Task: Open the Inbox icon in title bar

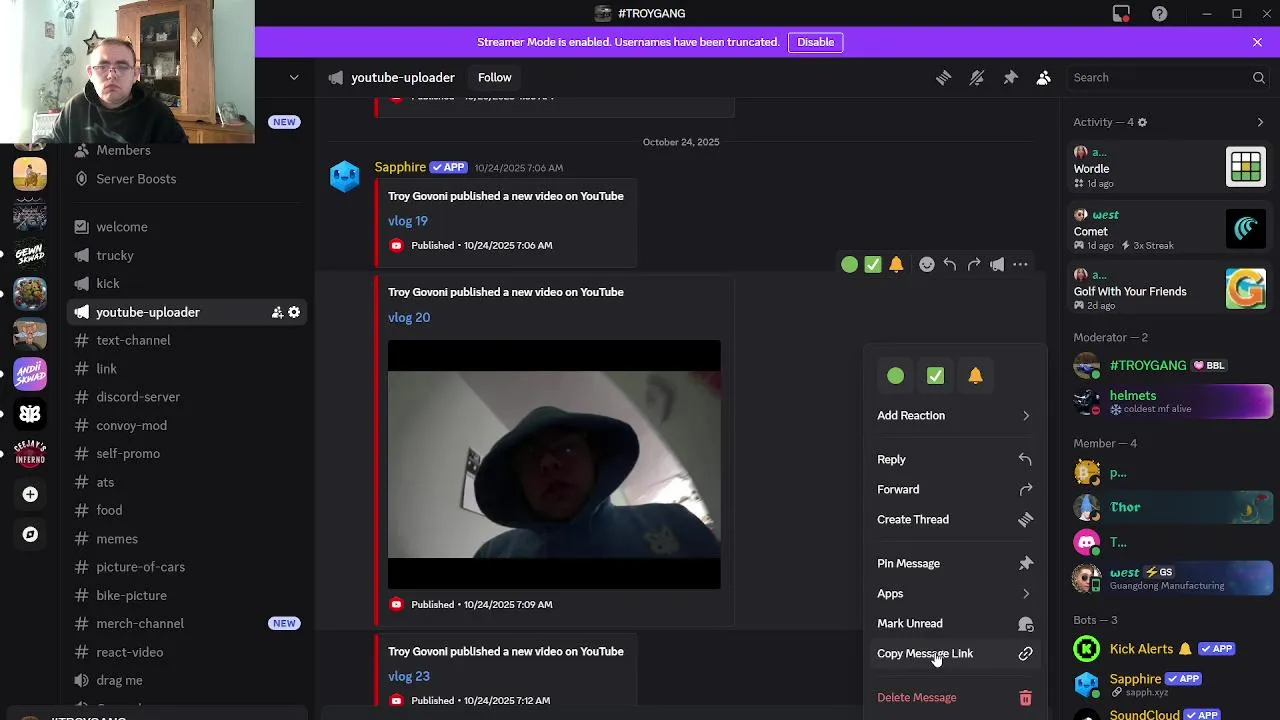Action: (x=1121, y=14)
